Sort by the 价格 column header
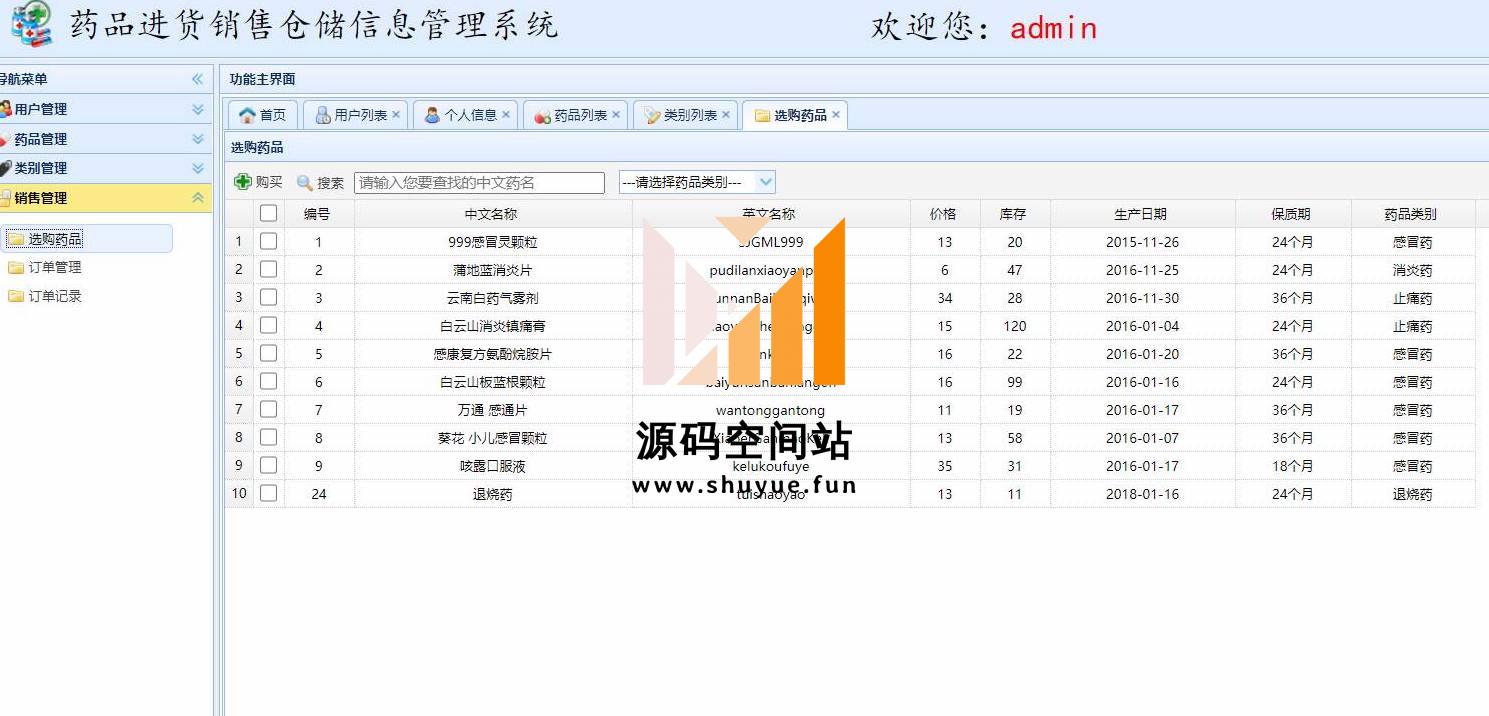The height and width of the screenshot is (716, 1489). [x=942, y=214]
